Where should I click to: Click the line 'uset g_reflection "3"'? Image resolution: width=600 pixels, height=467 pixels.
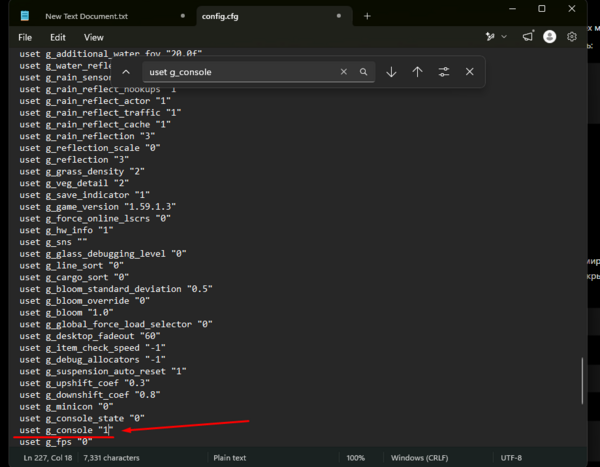point(74,160)
